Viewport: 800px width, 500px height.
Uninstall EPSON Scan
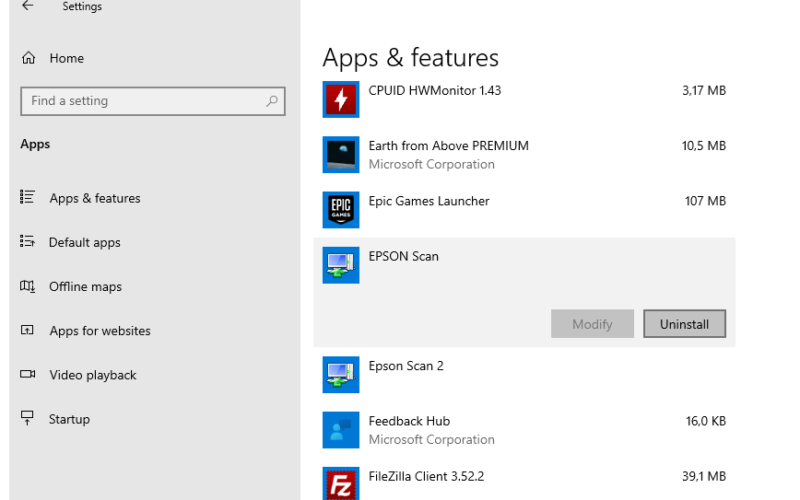point(684,324)
